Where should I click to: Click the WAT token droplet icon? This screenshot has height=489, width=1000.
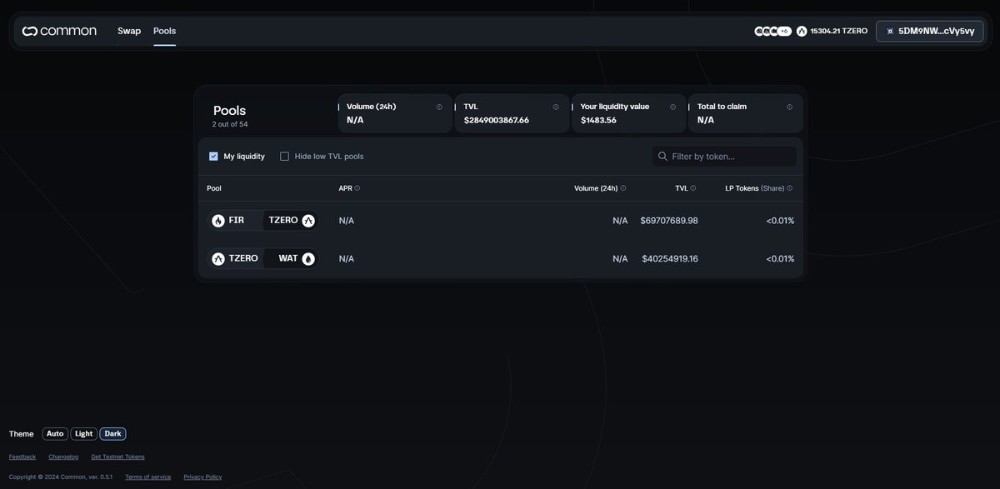[309, 259]
